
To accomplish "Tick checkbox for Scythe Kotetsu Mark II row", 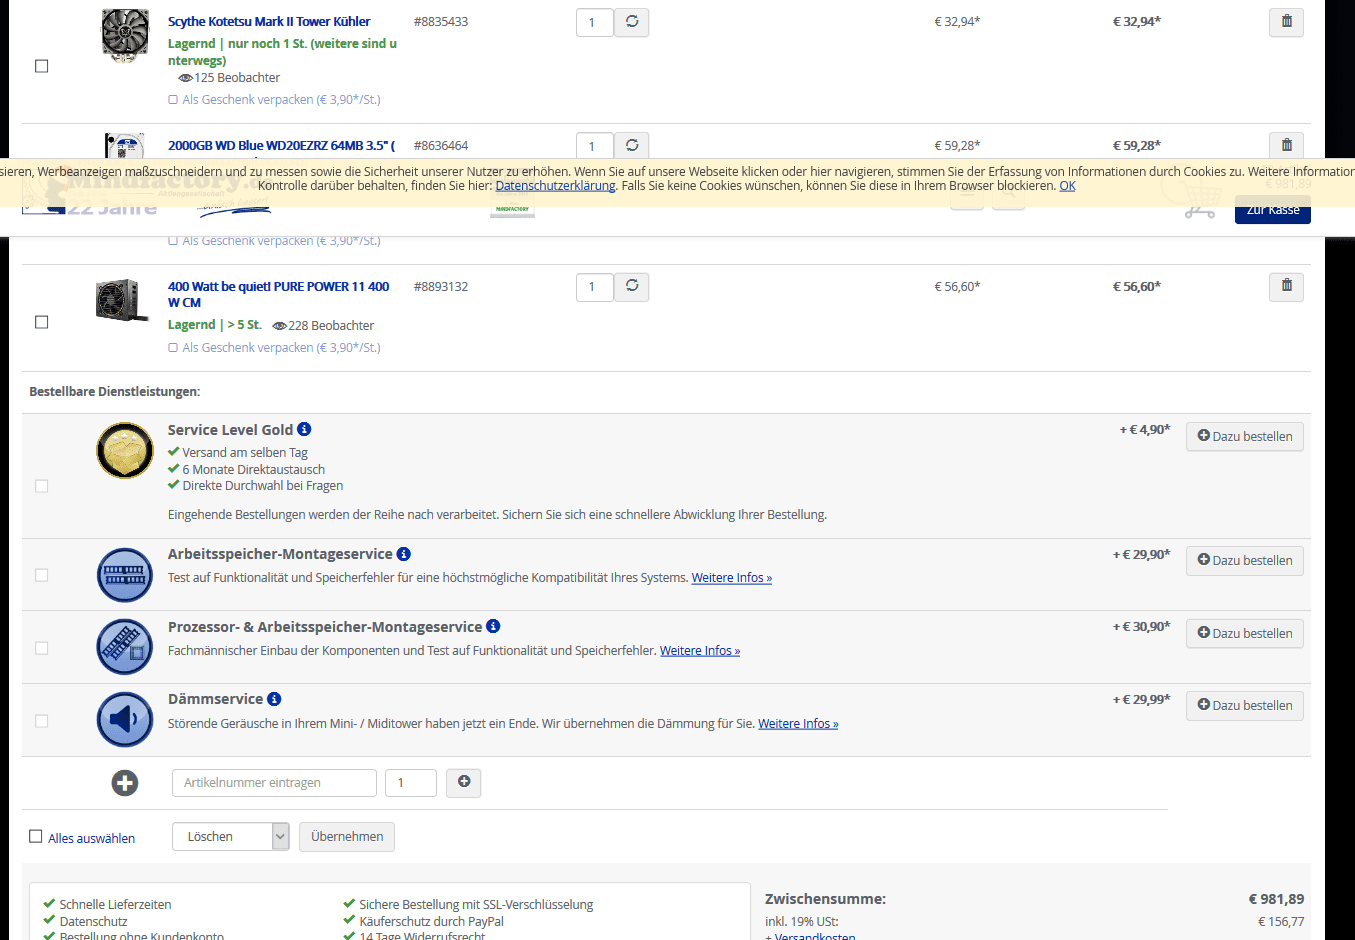I will [42, 66].
